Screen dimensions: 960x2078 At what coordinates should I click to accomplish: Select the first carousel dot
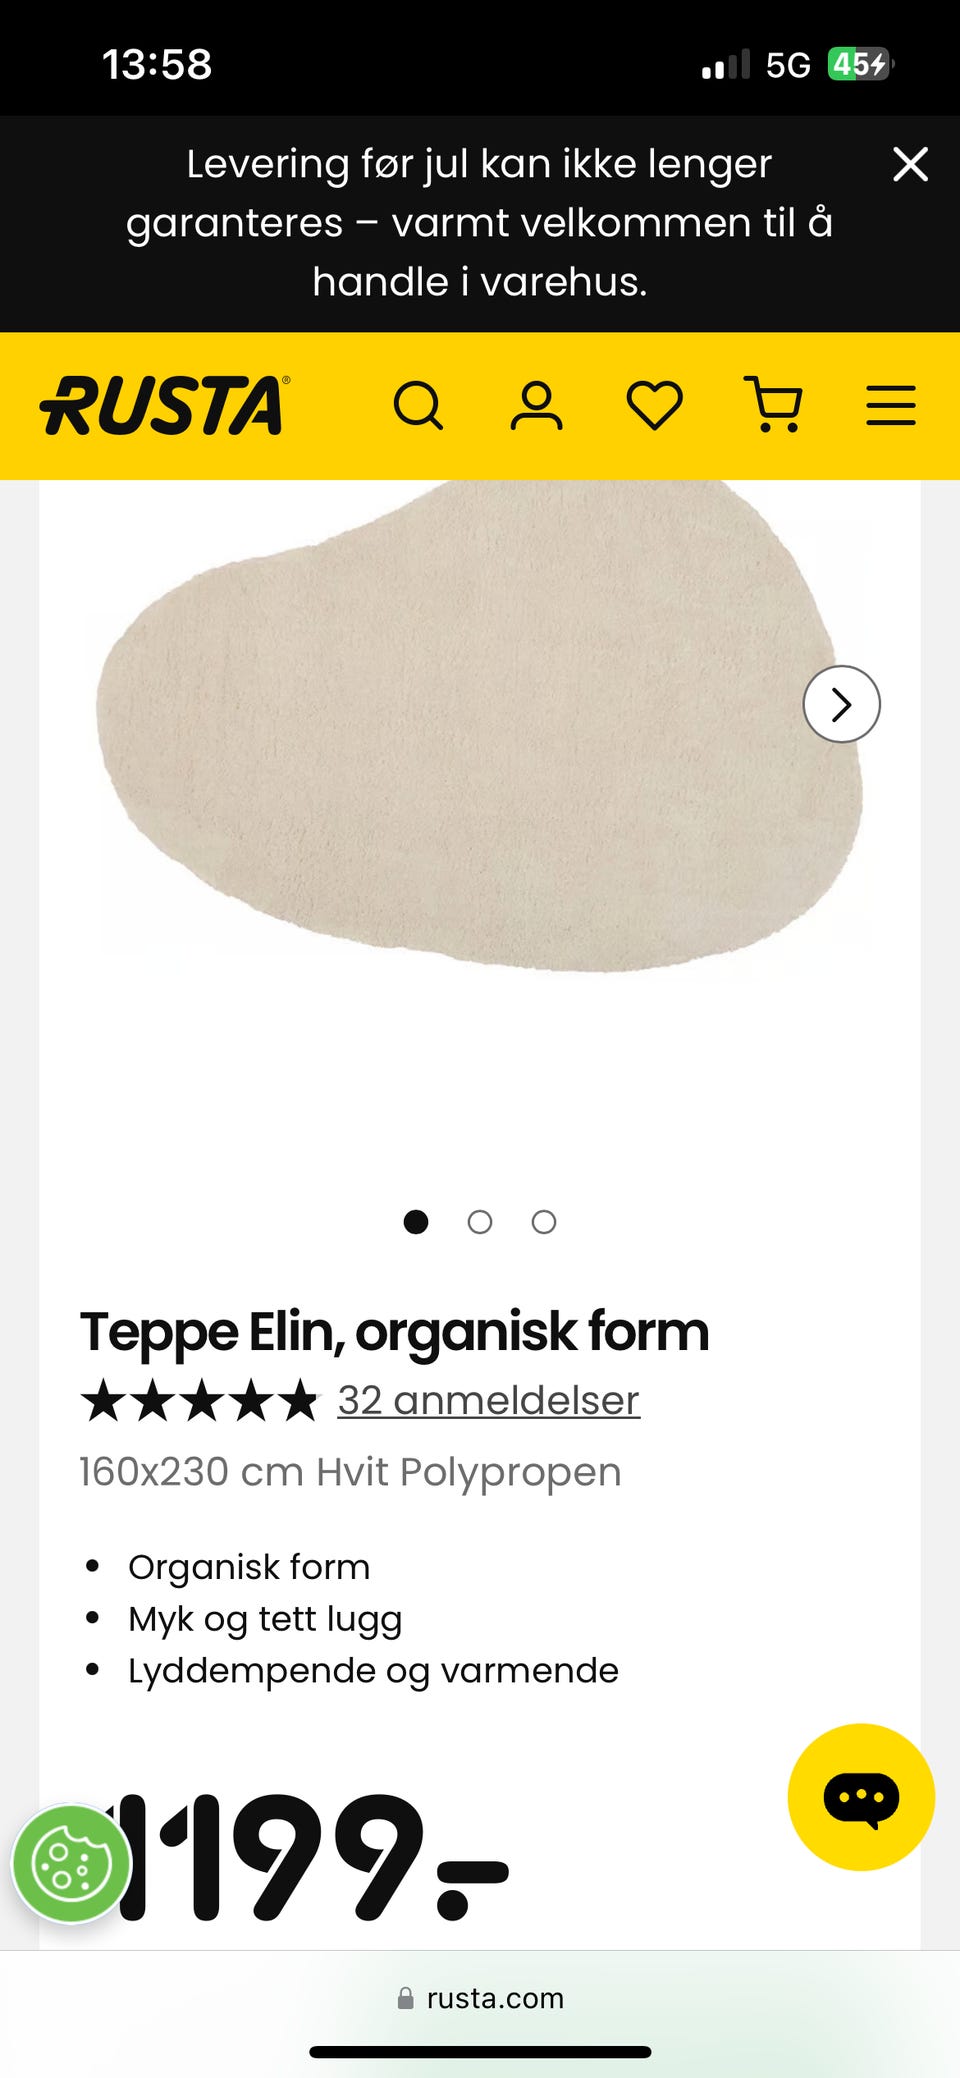click(416, 1222)
